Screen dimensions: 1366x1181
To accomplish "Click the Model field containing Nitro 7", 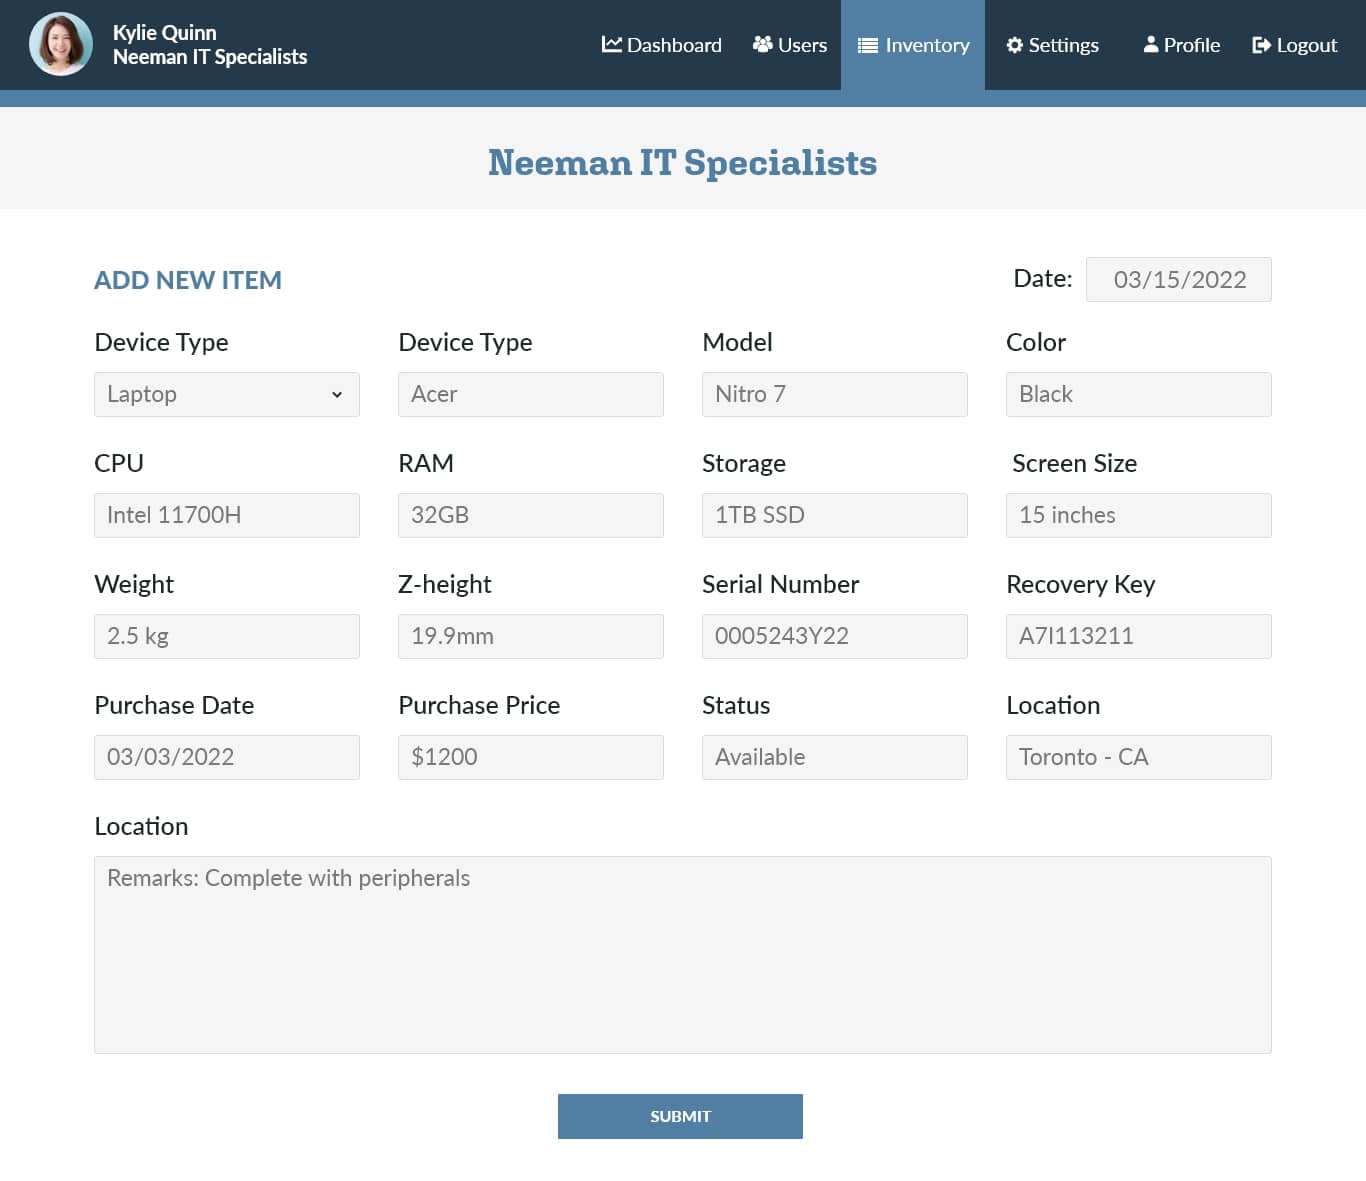I will [834, 394].
